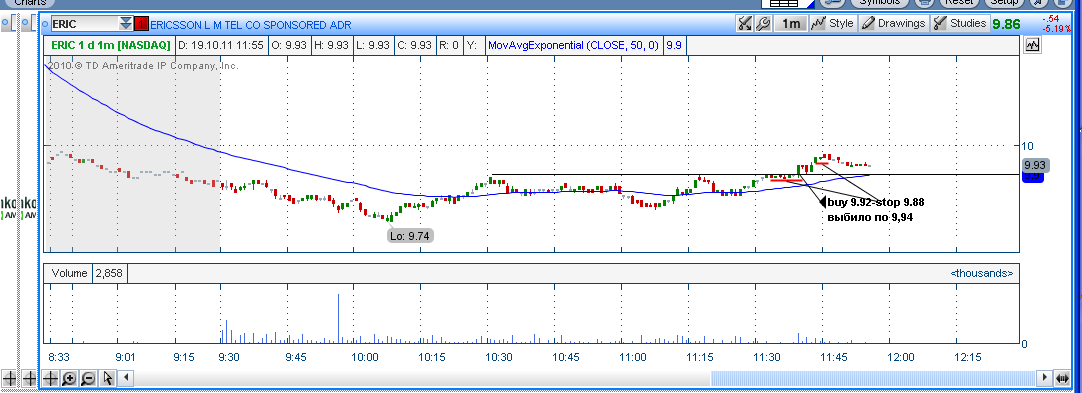Open the 1m timeframe selector
The image size is (1082, 393).
(790, 23)
